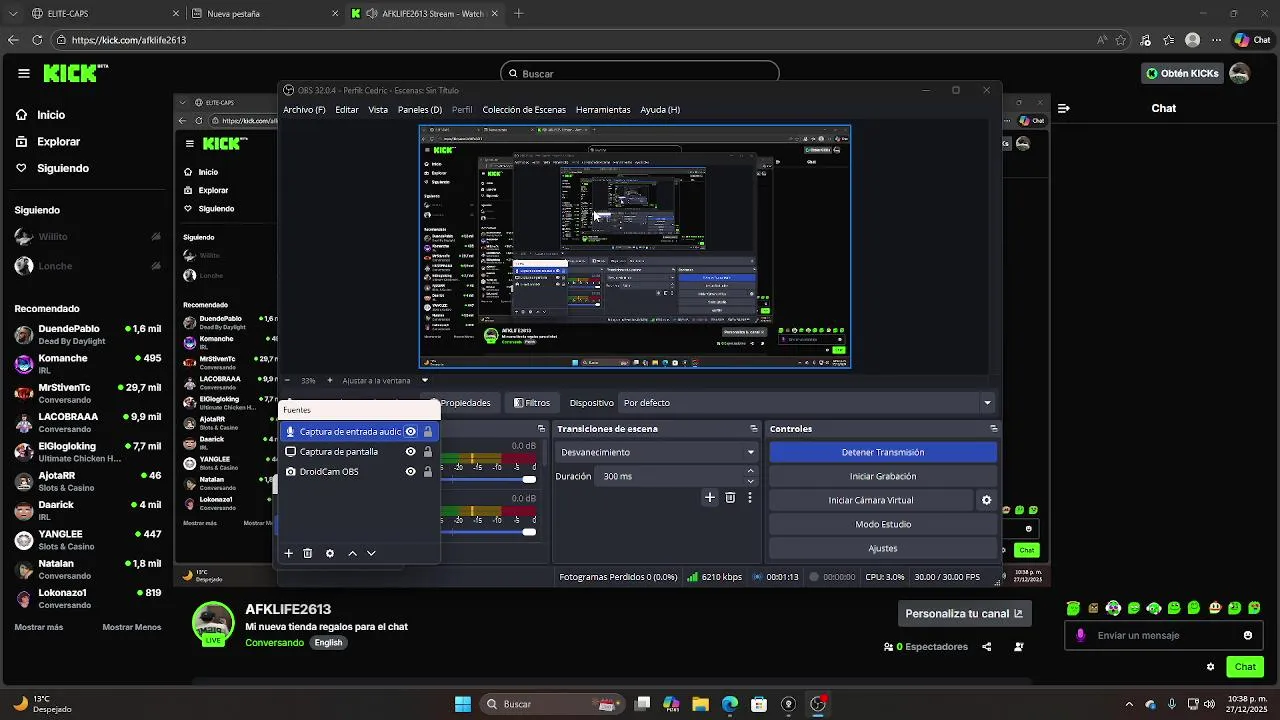This screenshot has width=1280, height=720.
Task: Toggle lock on DroidCam OBS source
Action: [428, 472]
